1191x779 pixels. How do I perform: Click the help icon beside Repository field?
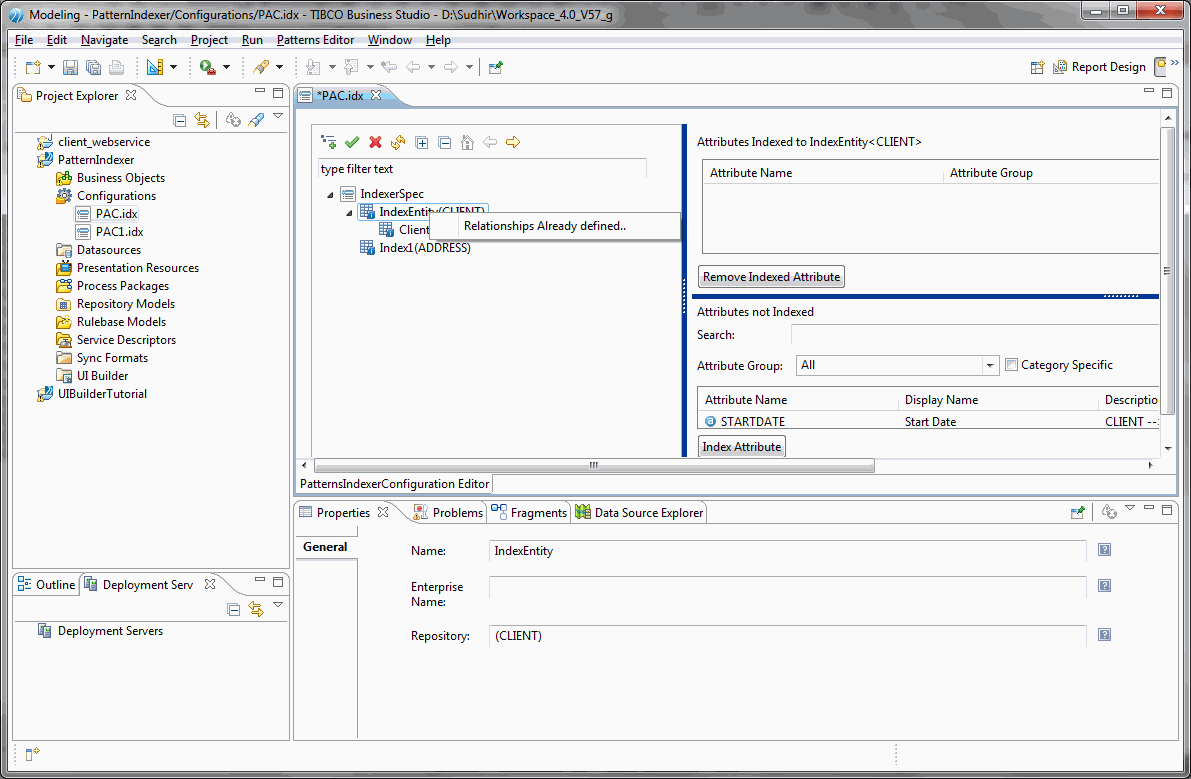coord(1104,635)
